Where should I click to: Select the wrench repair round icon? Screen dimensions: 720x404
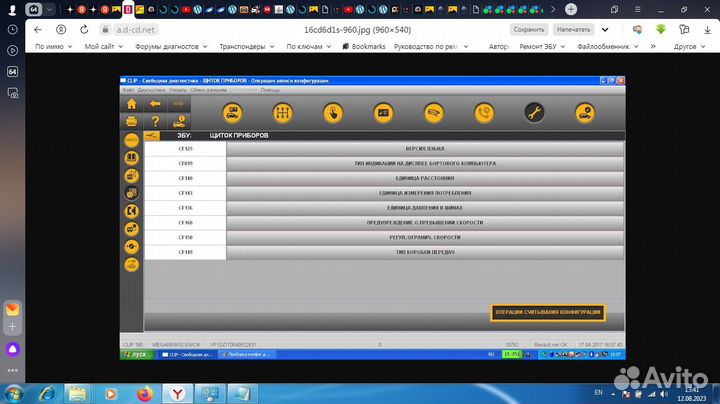tap(535, 112)
